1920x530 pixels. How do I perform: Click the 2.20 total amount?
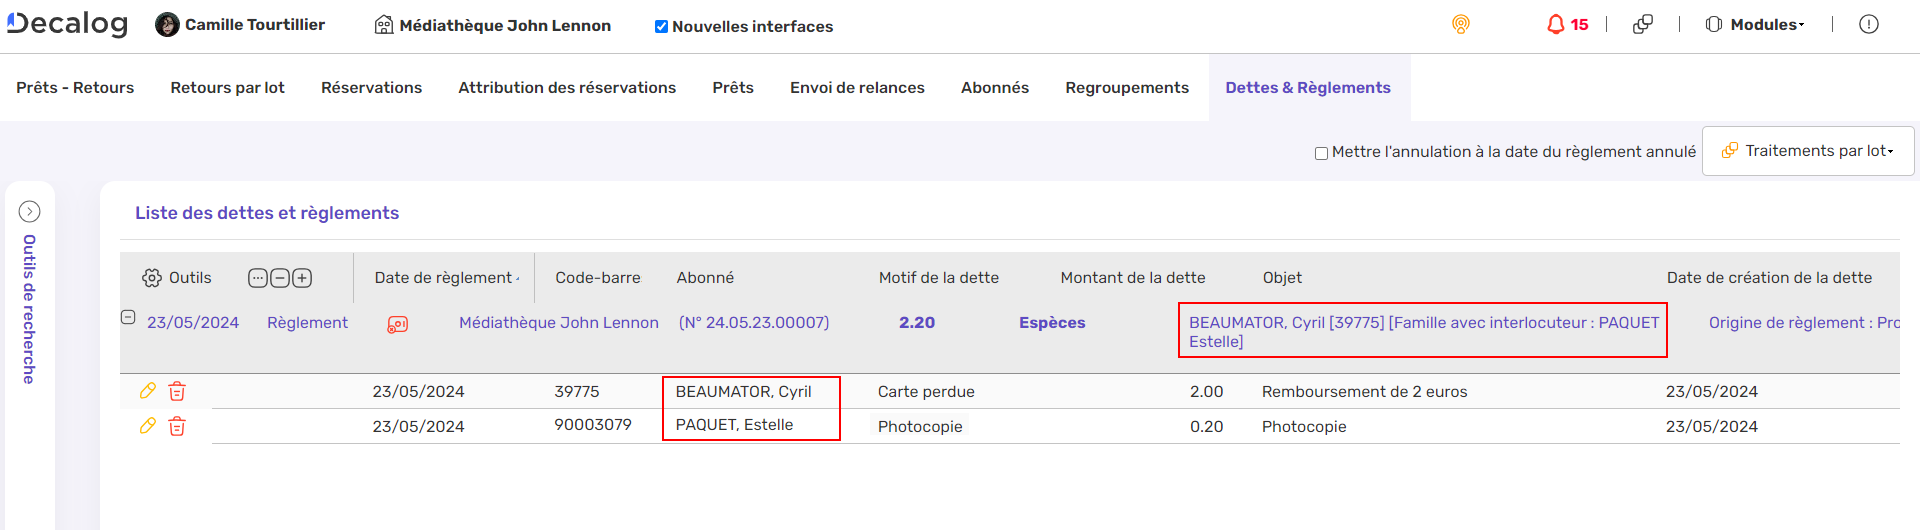(917, 323)
